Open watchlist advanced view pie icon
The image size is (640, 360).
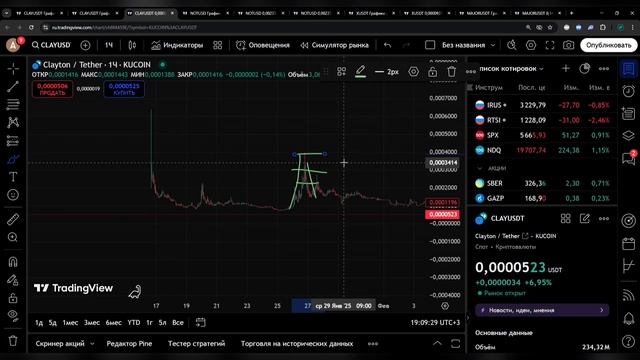tap(584, 69)
